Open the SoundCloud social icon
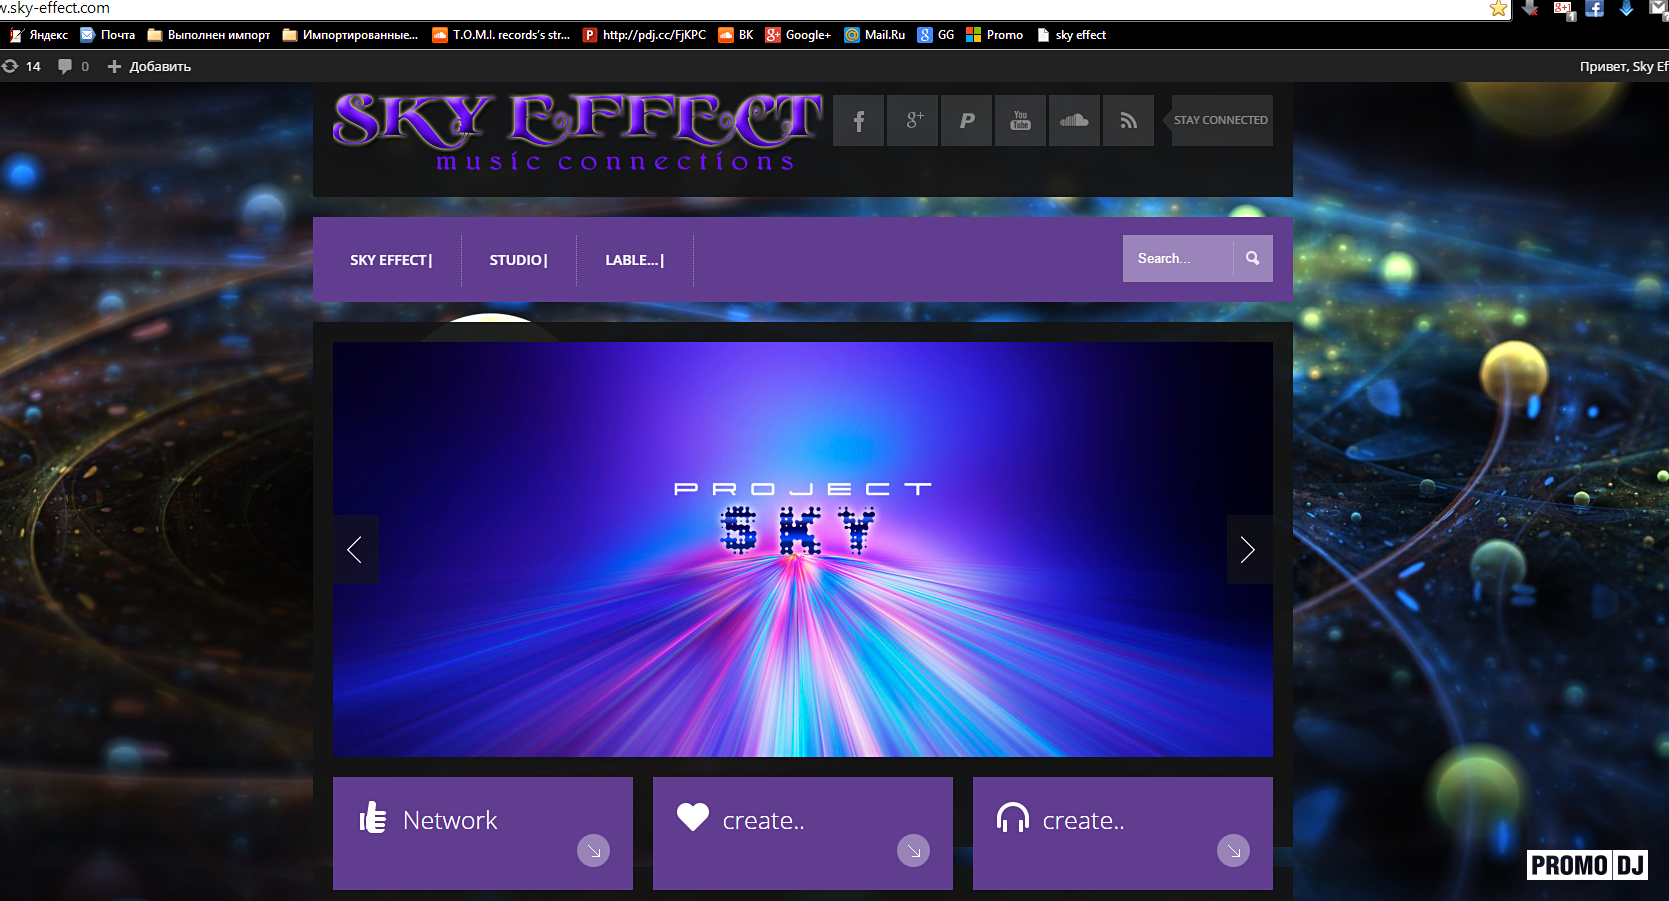1669x901 pixels. coord(1074,121)
